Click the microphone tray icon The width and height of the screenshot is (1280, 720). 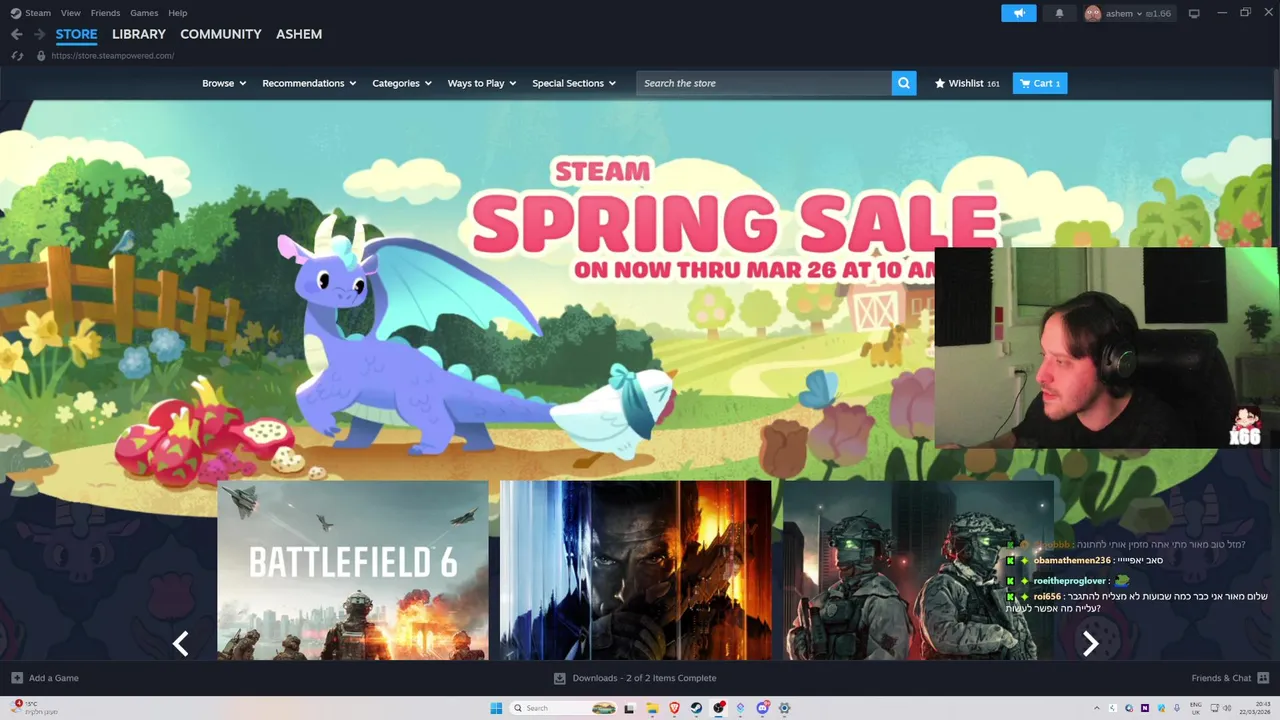coord(1176,708)
